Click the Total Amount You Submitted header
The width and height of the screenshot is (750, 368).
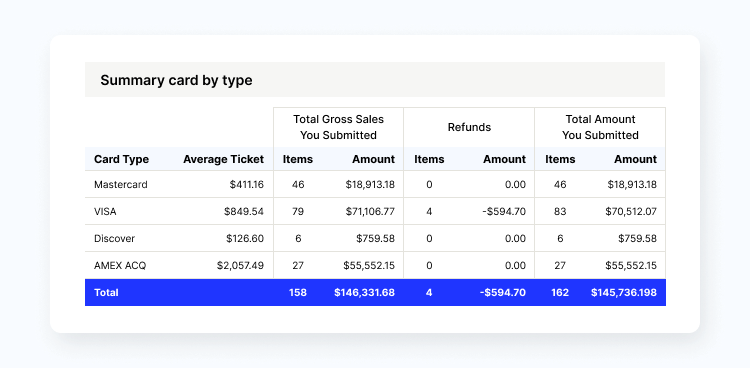pos(600,127)
